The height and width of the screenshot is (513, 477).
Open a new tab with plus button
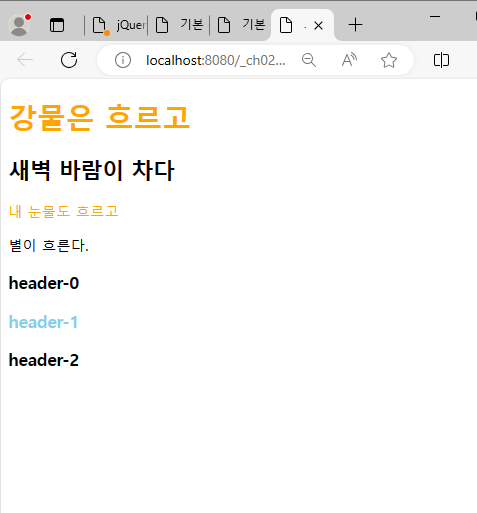pyautogui.click(x=355, y=25)
